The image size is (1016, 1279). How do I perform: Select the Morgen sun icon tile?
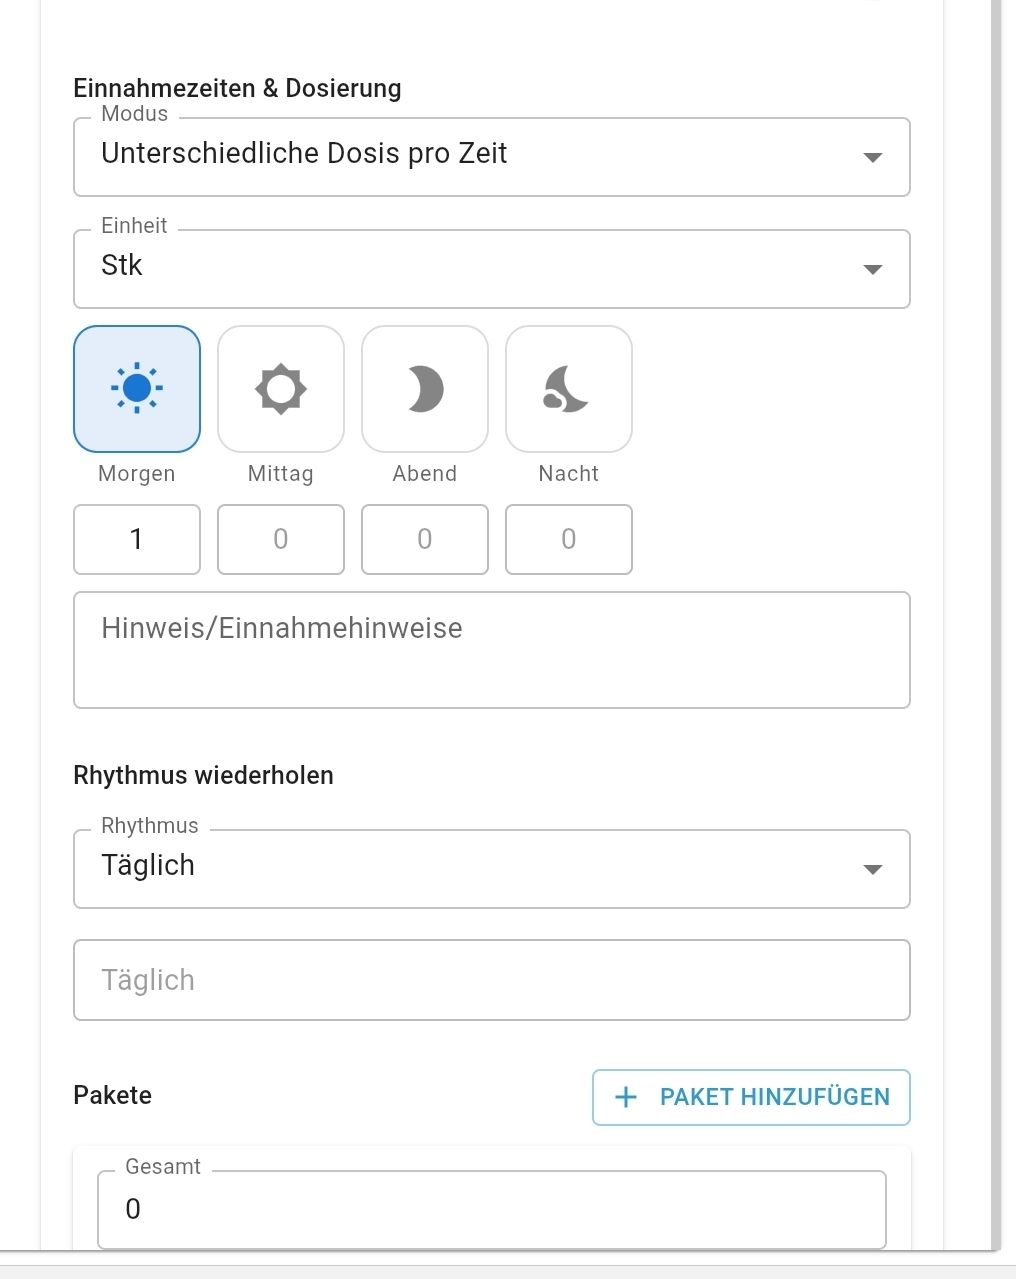click(x=137, y=389)
